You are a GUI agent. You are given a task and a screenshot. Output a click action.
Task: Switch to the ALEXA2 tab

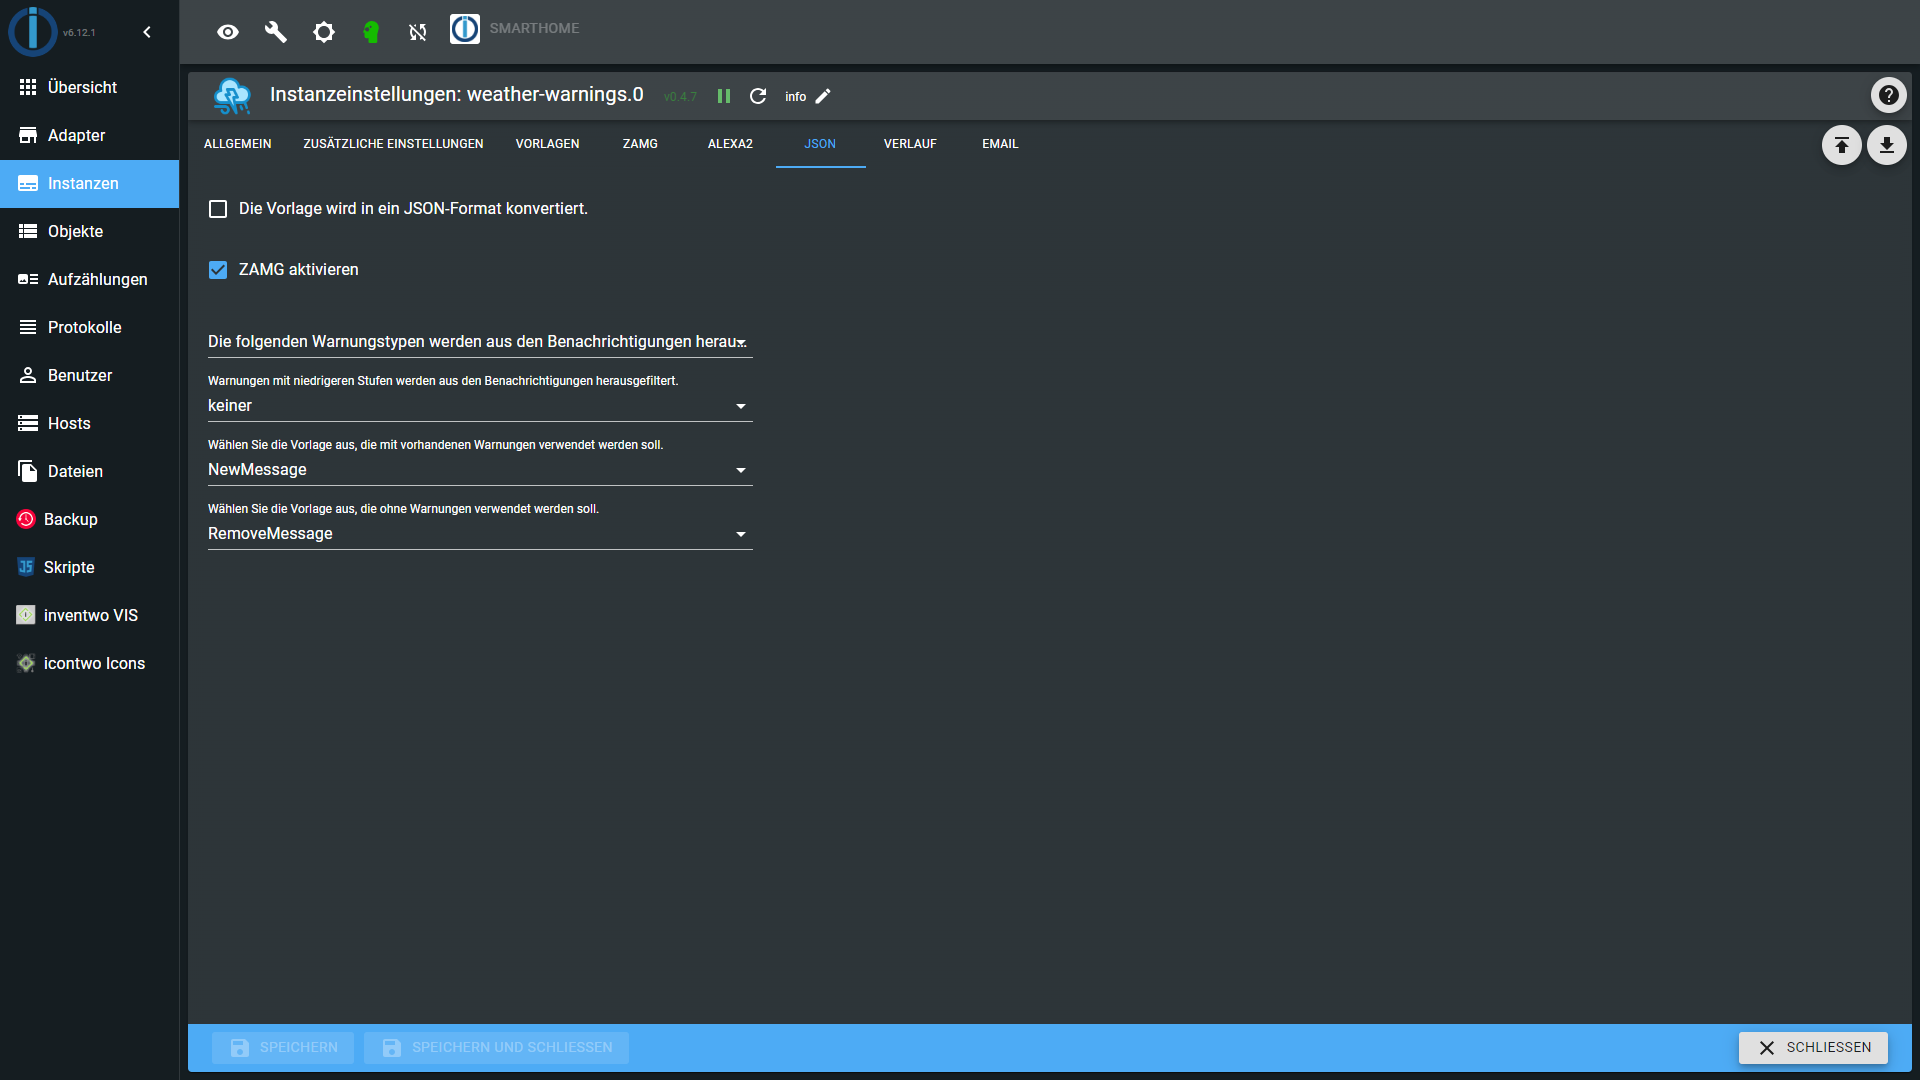(x=730, y=144)
